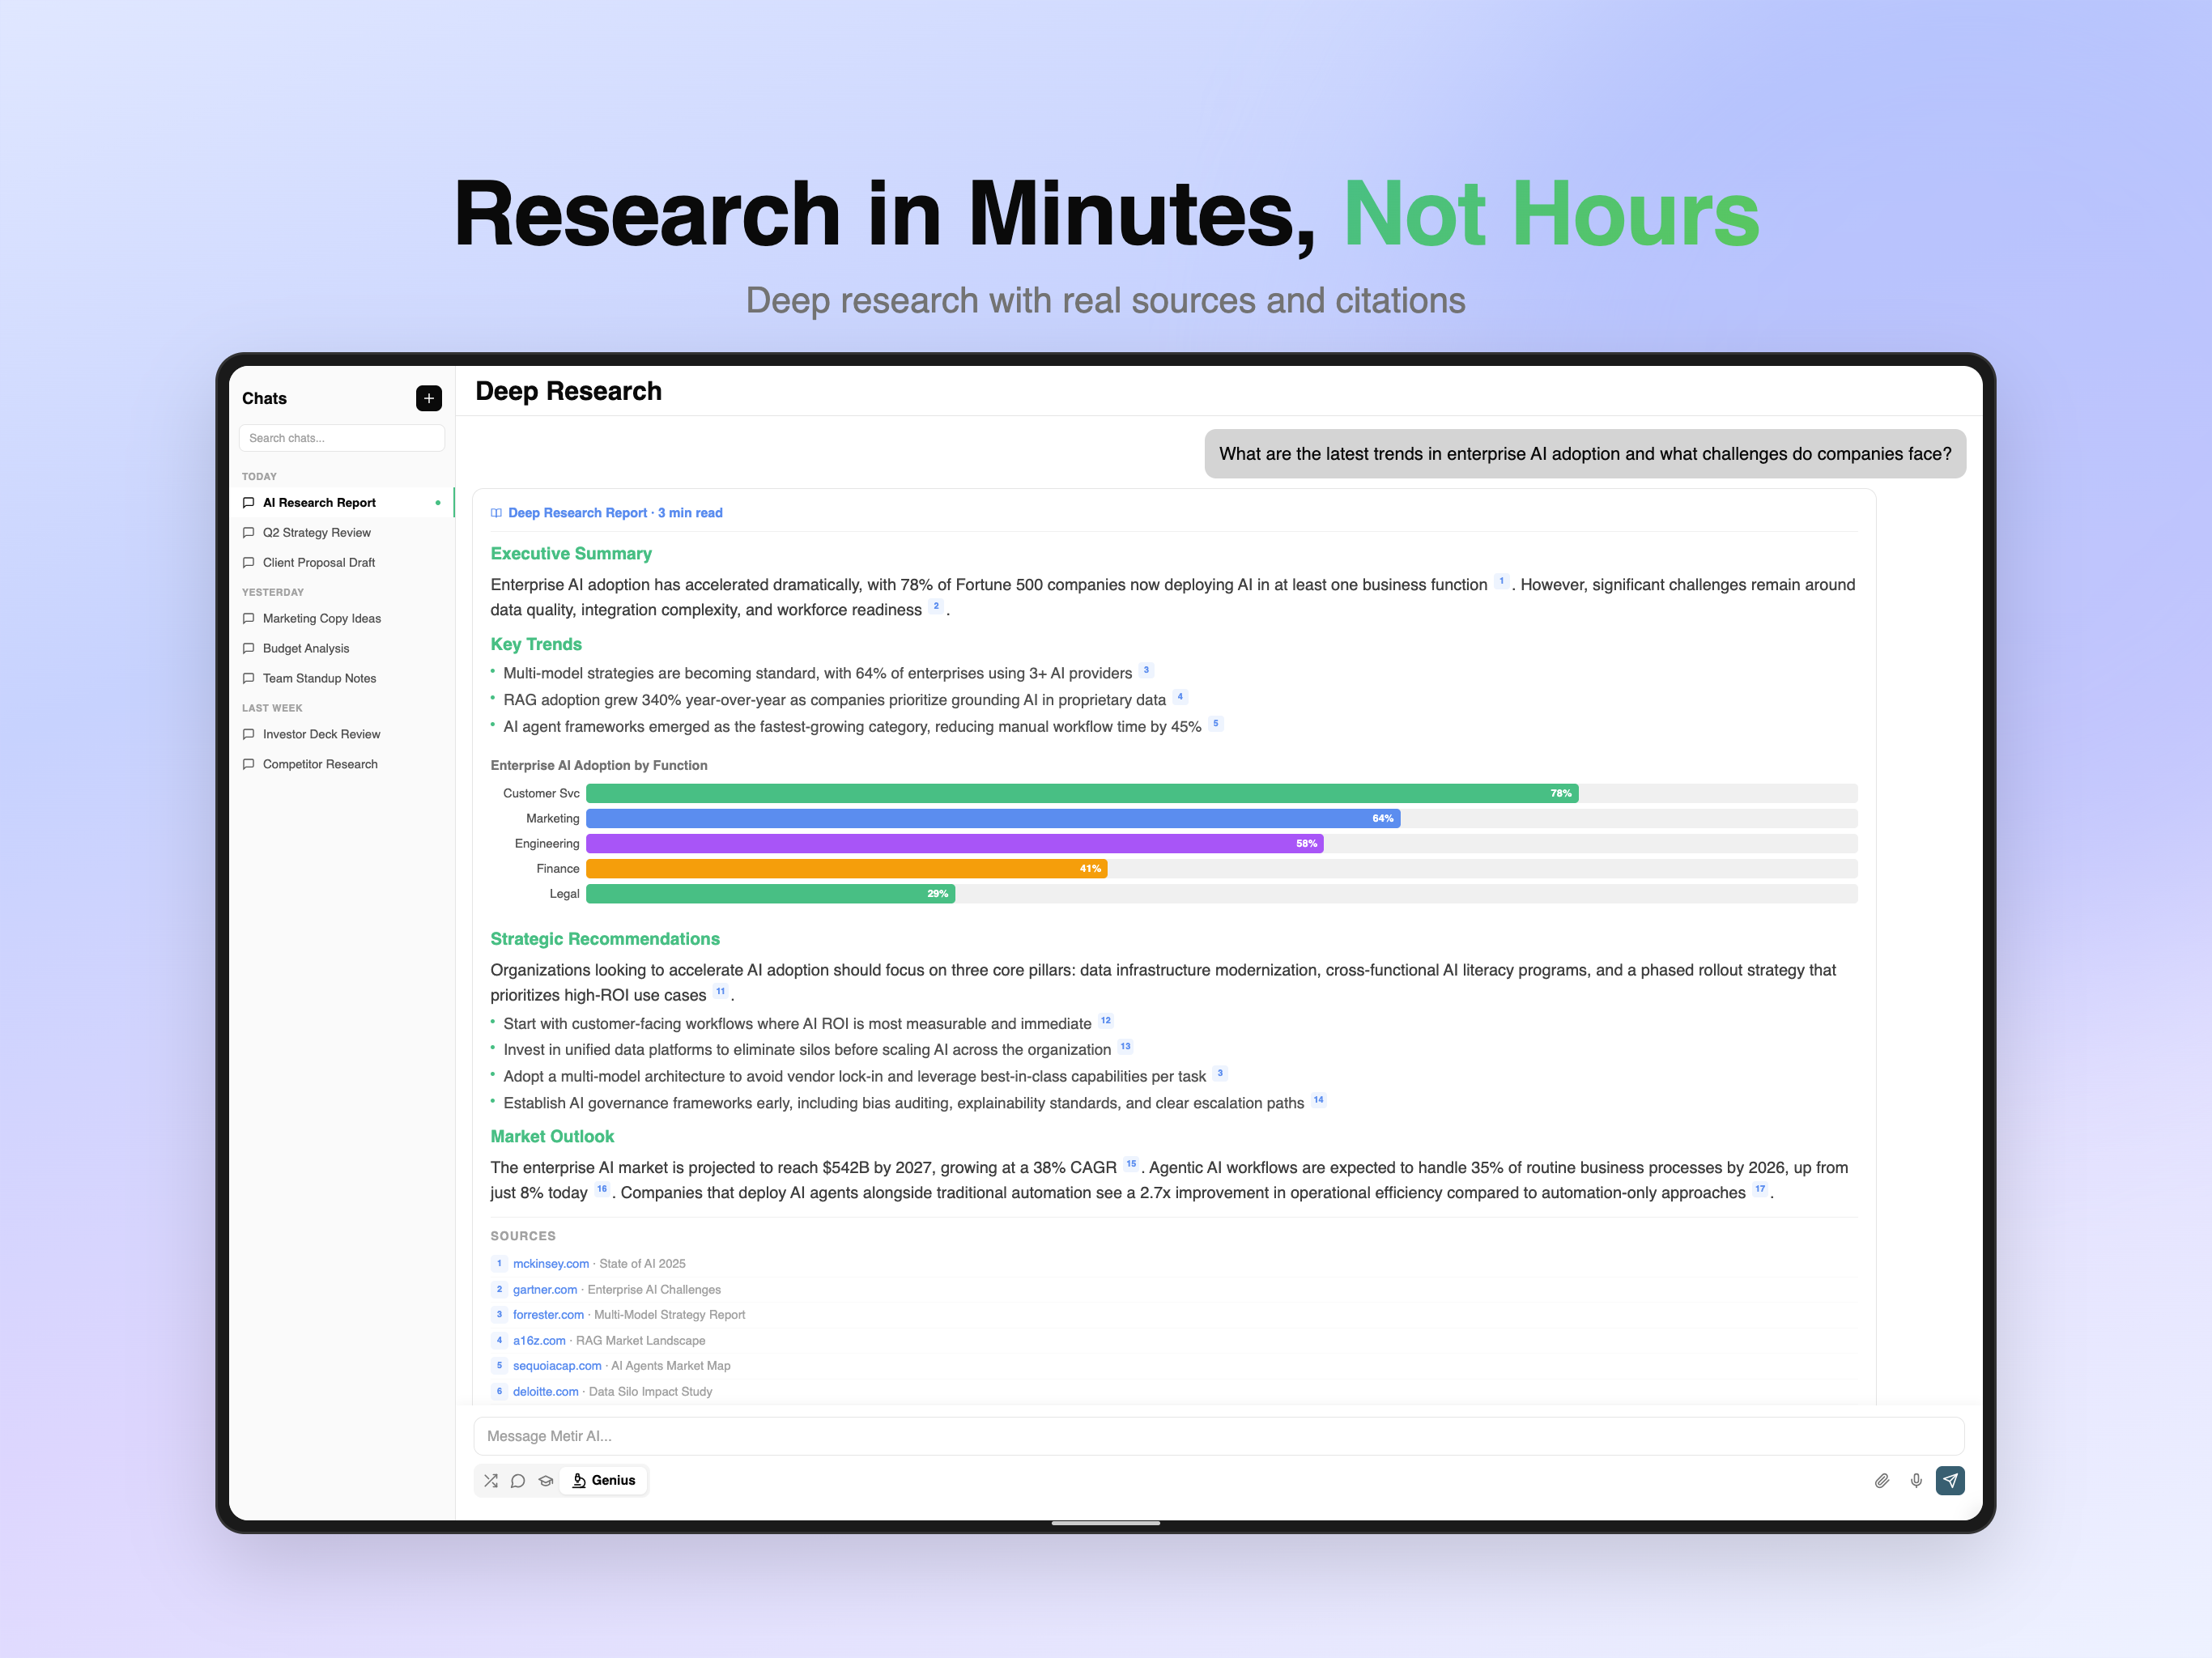The height and width of the screenshot is (1658, 2212).
Task: Start a new chat with the plus button
Action: coord(428,398)
